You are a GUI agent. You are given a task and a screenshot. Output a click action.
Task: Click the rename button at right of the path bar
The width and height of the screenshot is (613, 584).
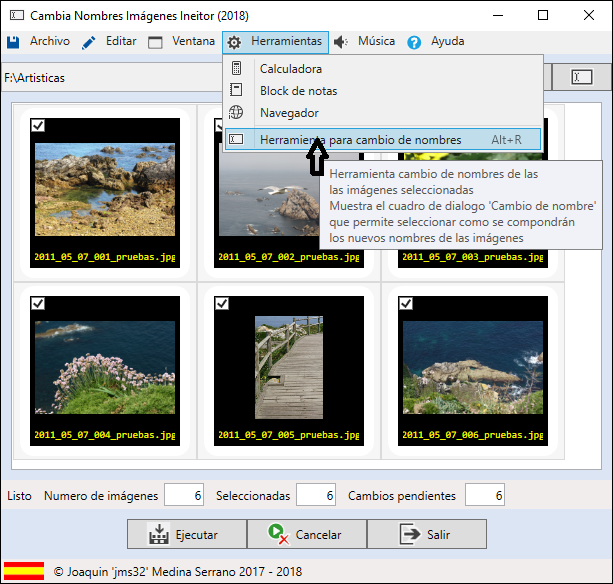coord(582,77)
